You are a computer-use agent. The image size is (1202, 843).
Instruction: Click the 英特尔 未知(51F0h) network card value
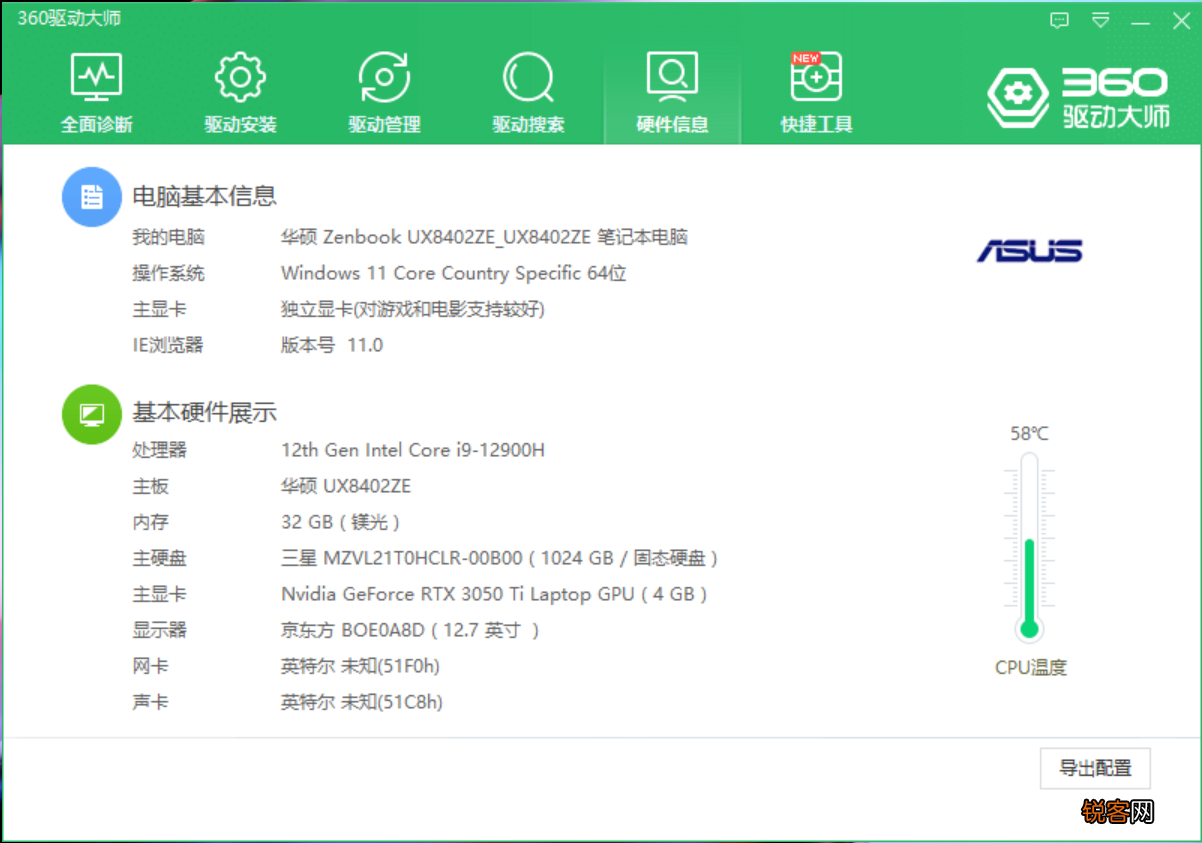pyautogui.click(x=361, y=666)
